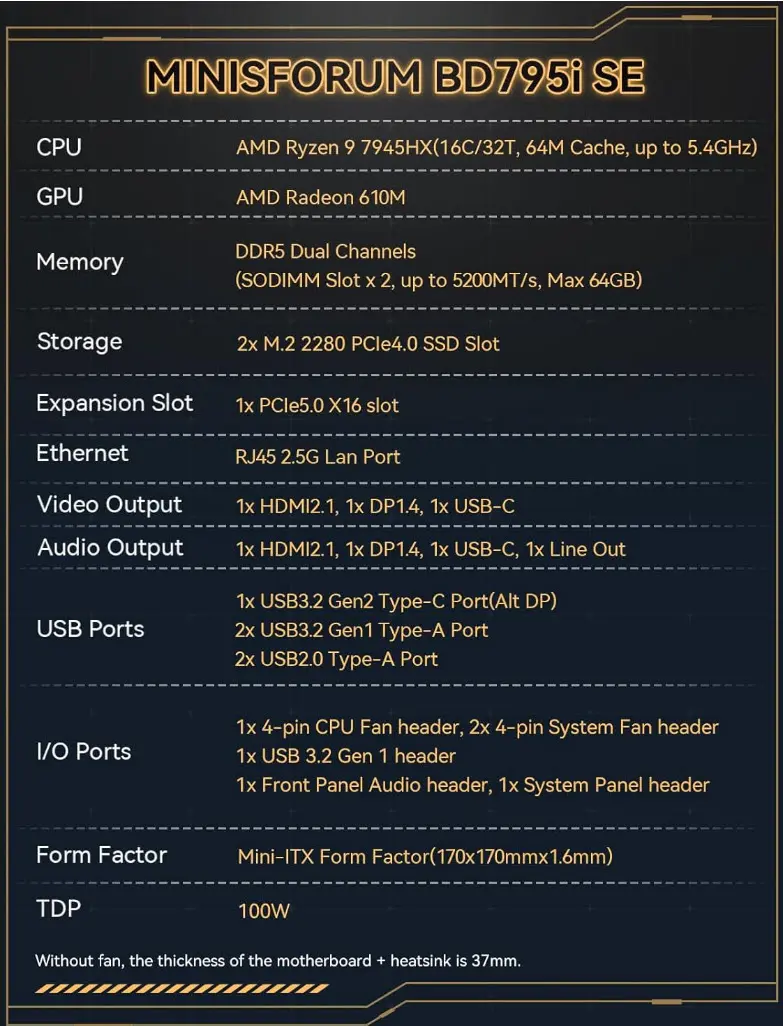Click the Video Output label
Screen dimensions: 783x1026
[110, 504]
